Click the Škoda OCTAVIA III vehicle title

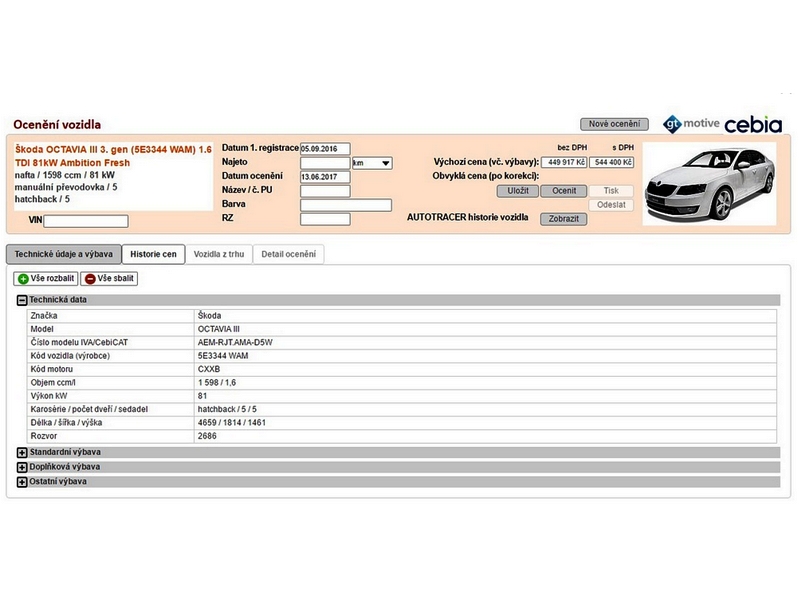tap(113, 156)
